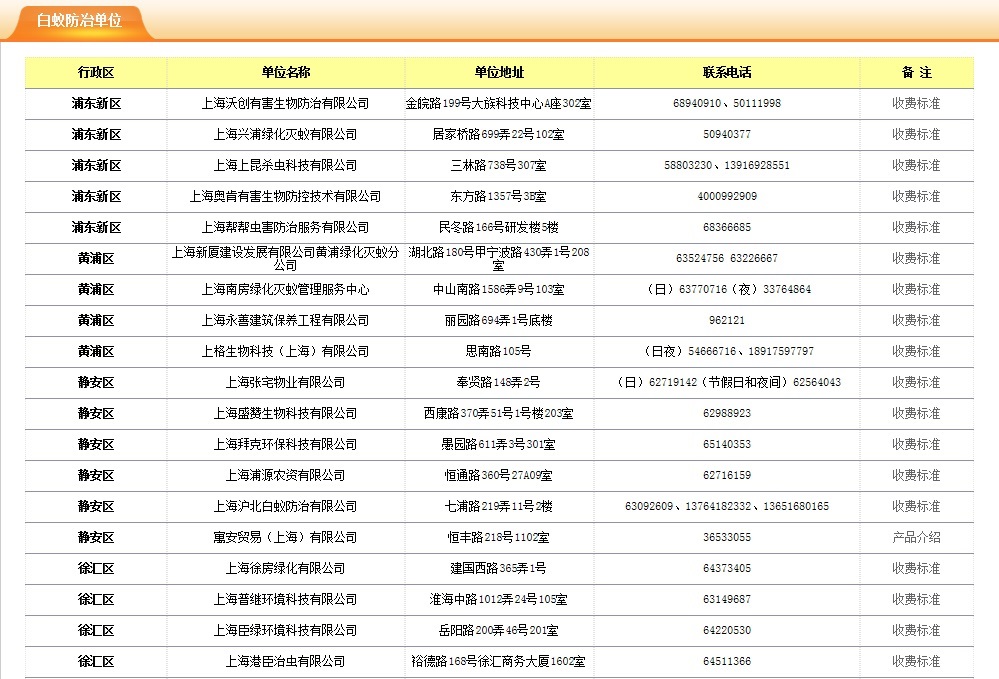Open 收费标准 in the 上海奥肯有害生物防控技术有限公司 row
This screenshot has height=679, width=999.
(x=916, y=196)
